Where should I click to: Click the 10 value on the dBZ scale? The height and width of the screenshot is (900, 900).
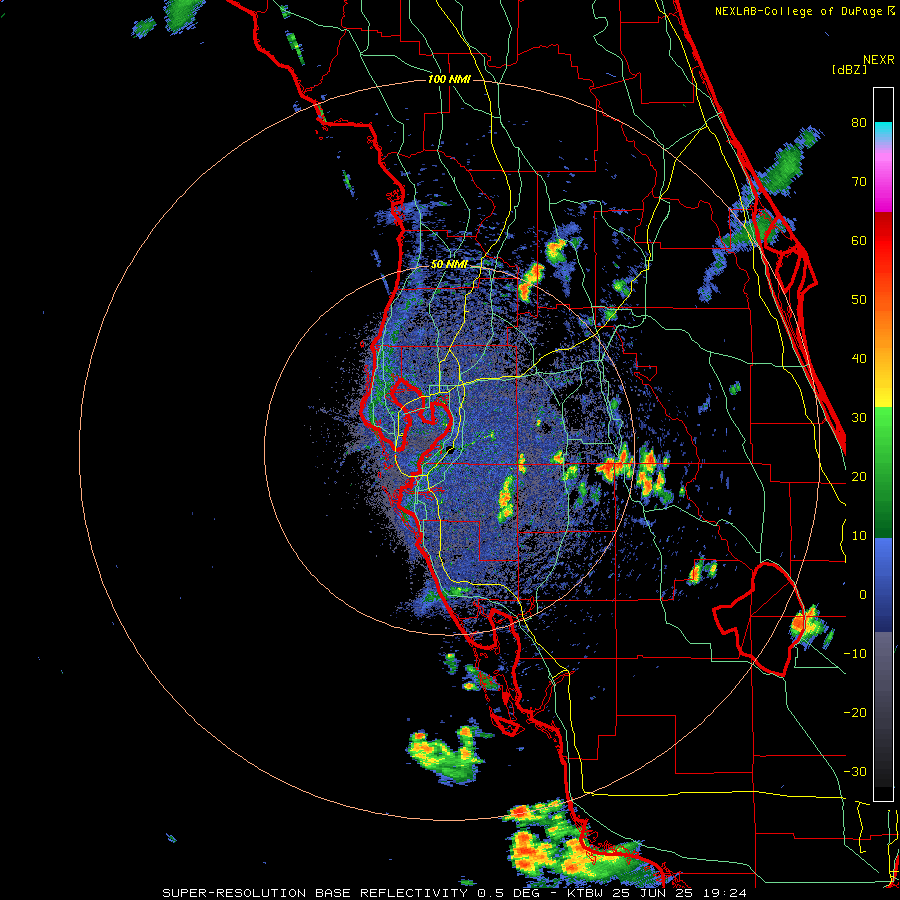coord(859,536)
